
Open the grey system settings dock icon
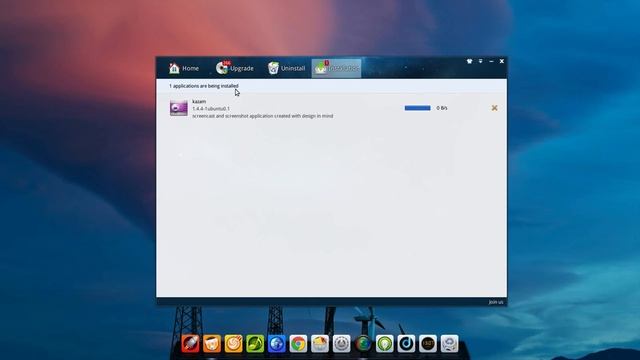click(342, 344)
